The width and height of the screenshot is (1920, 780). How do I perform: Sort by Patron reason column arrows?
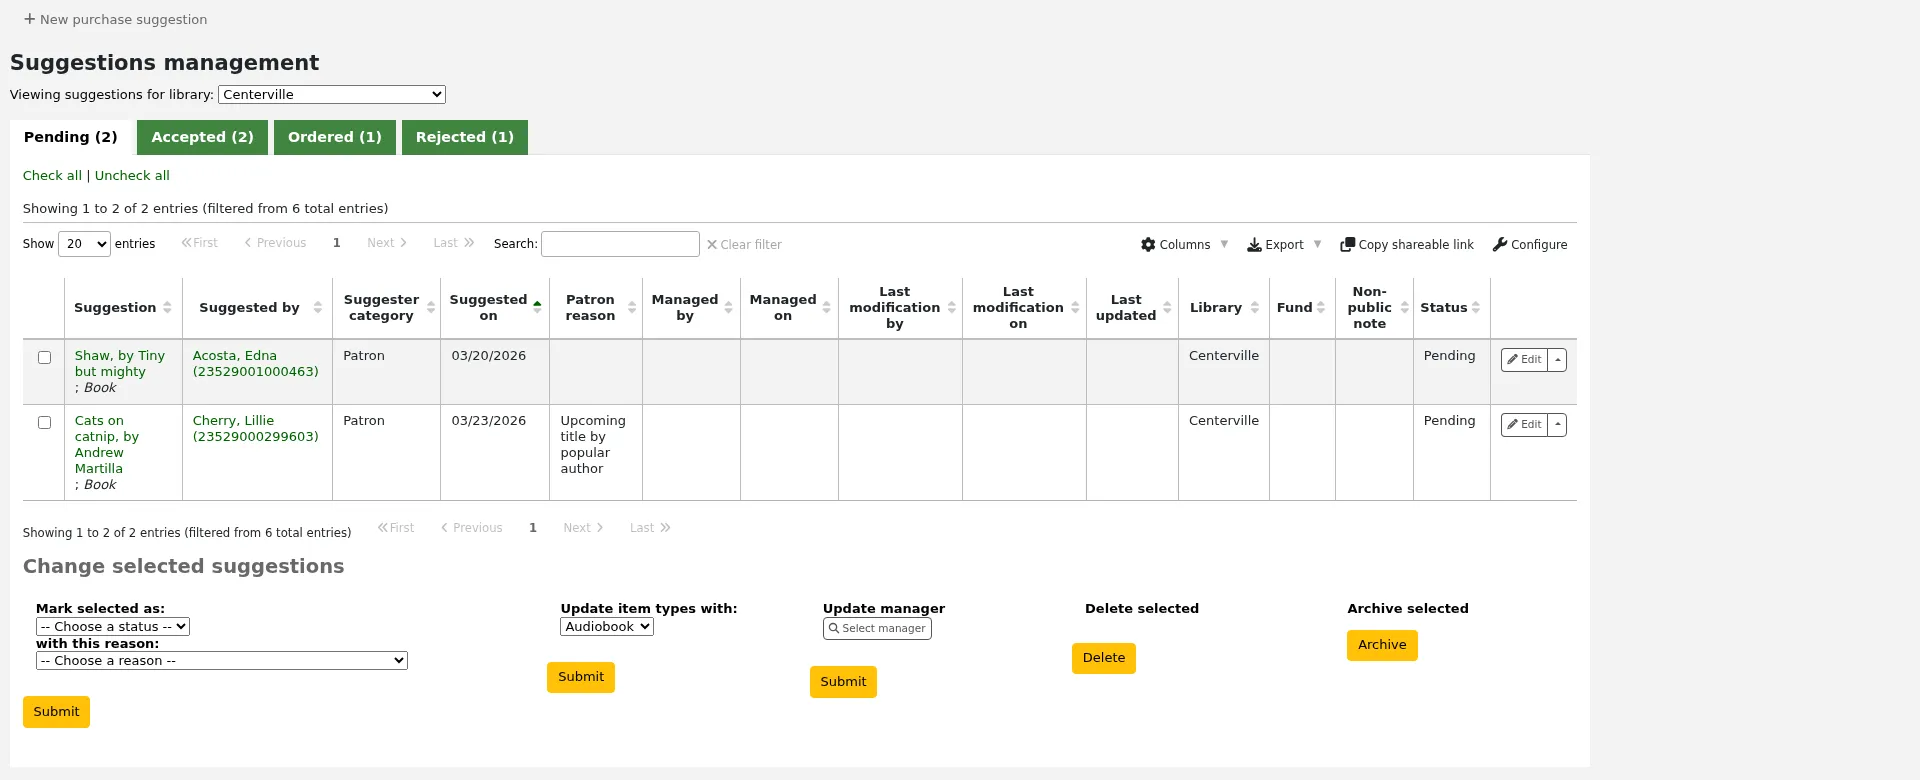[632, 308]
